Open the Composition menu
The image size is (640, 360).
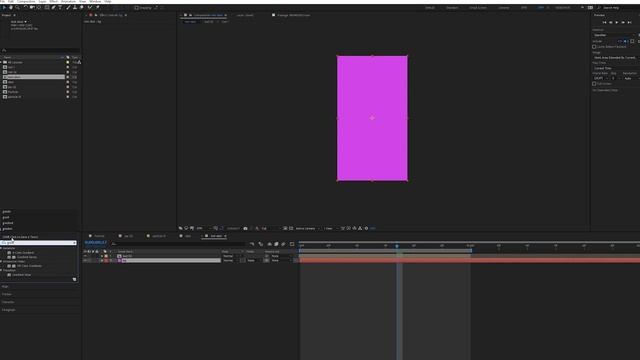pos(26,2)
